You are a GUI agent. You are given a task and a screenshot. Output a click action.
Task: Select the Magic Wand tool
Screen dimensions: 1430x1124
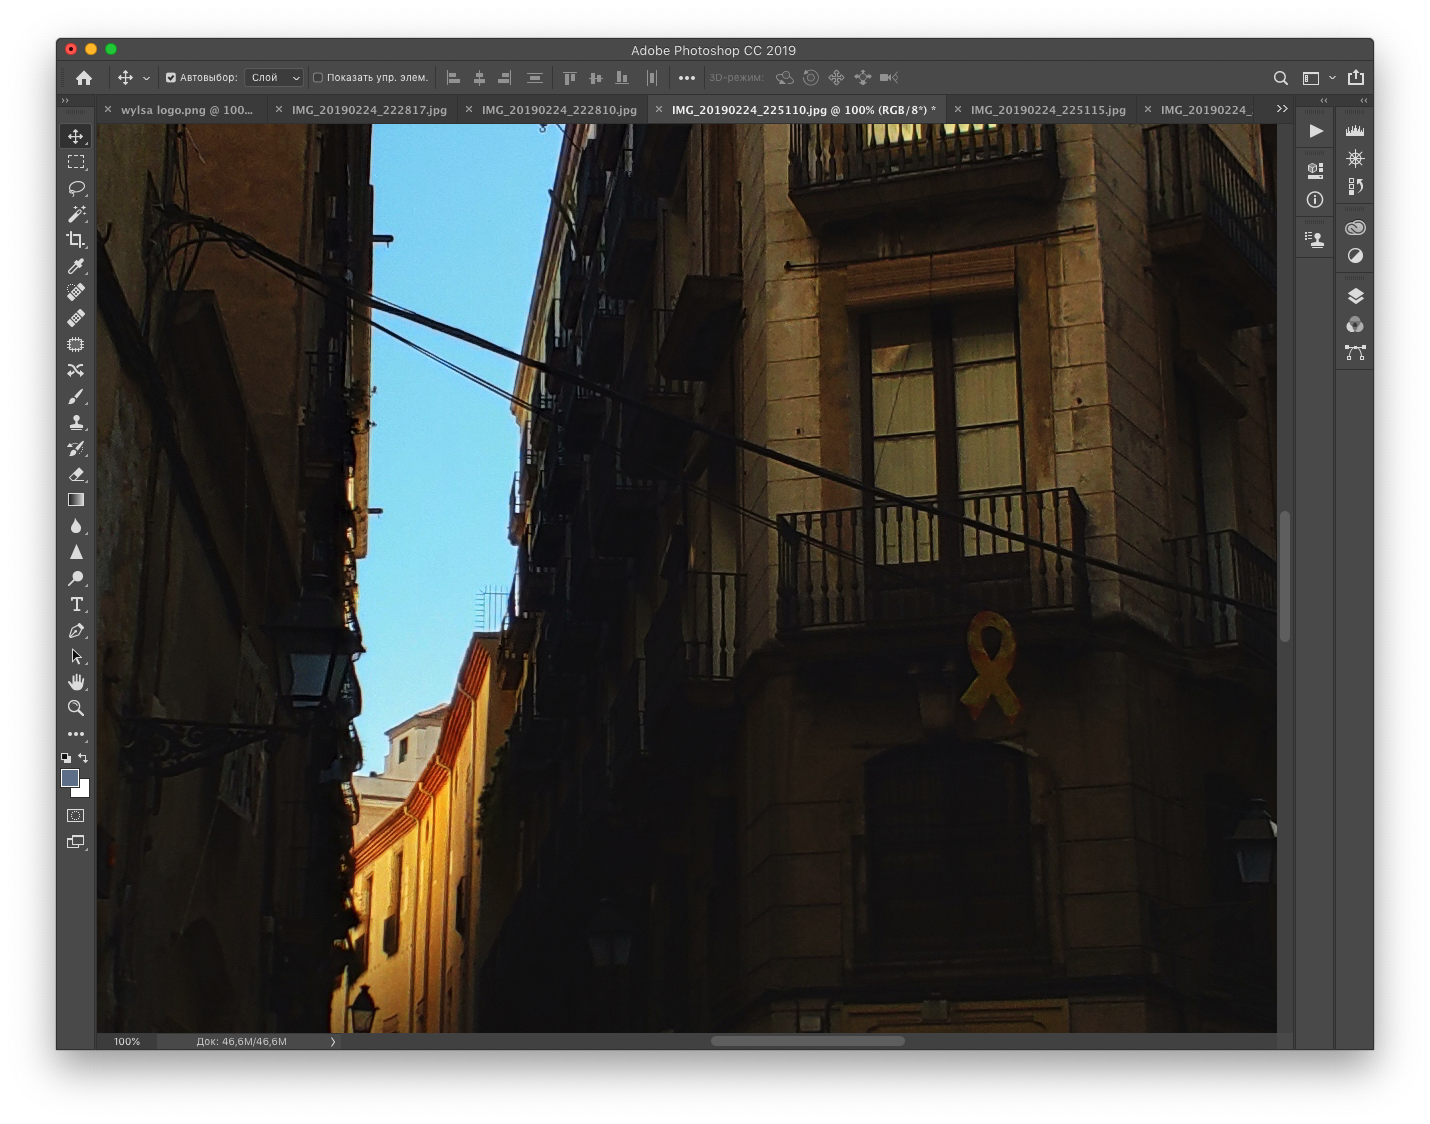(76, 214)
